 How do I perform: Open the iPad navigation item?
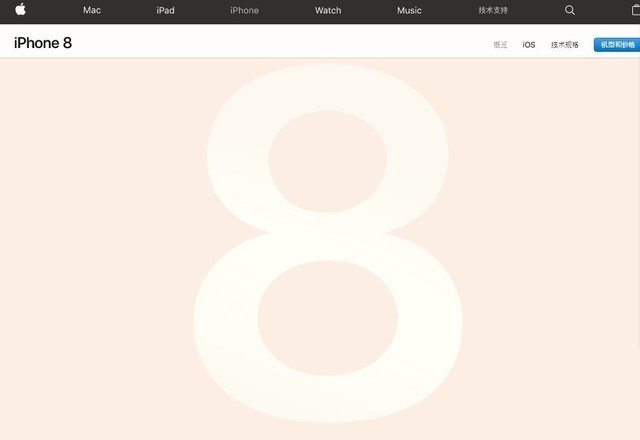pos(165,10)
